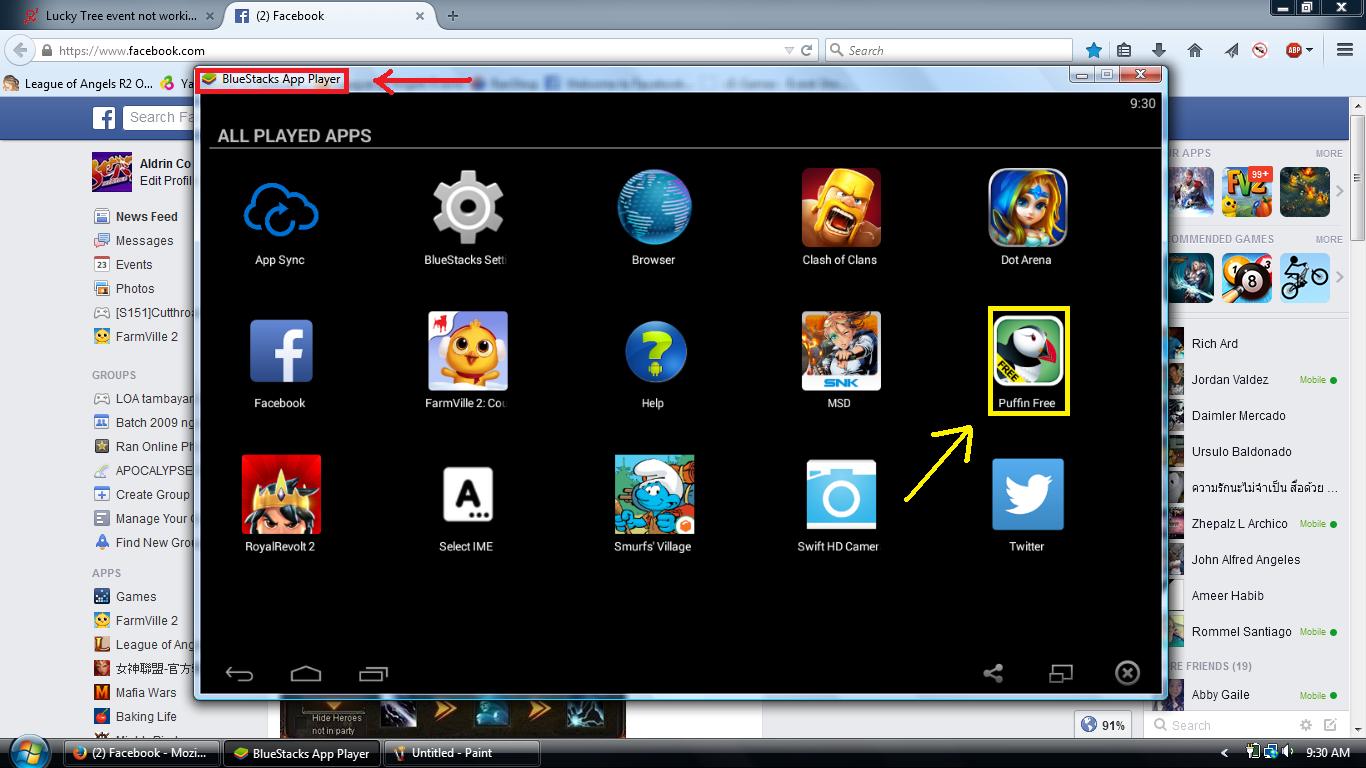Launch Clash of Clans

coord(840,208)
